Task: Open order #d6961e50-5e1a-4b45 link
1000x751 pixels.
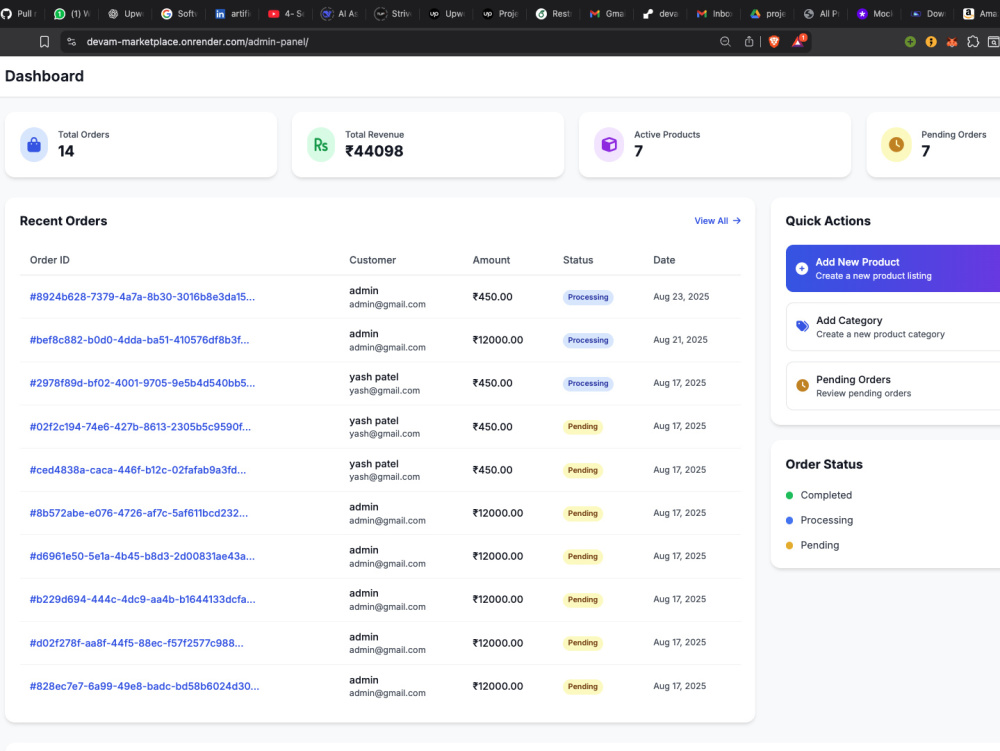Action: point(142,557)
